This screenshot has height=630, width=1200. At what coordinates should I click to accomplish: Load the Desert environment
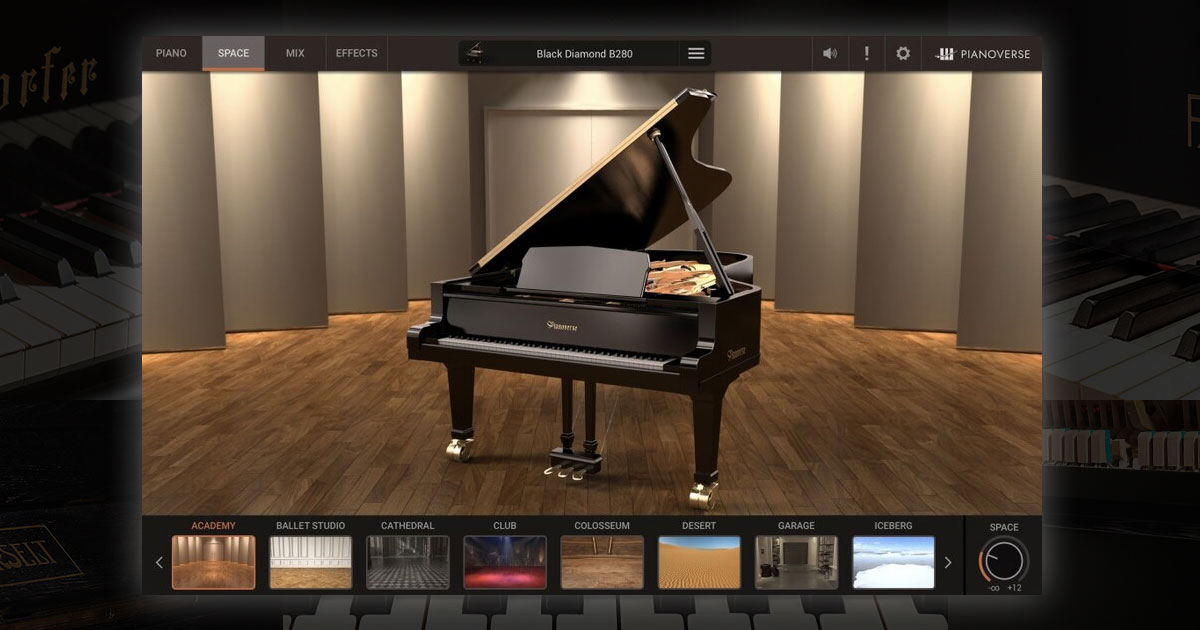point(699,562)
